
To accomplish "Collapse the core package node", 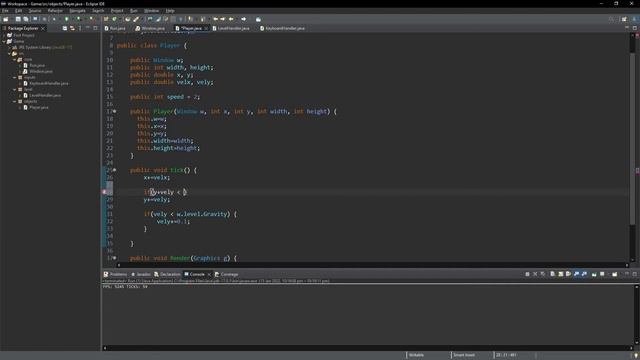I will tap(14, 60).
